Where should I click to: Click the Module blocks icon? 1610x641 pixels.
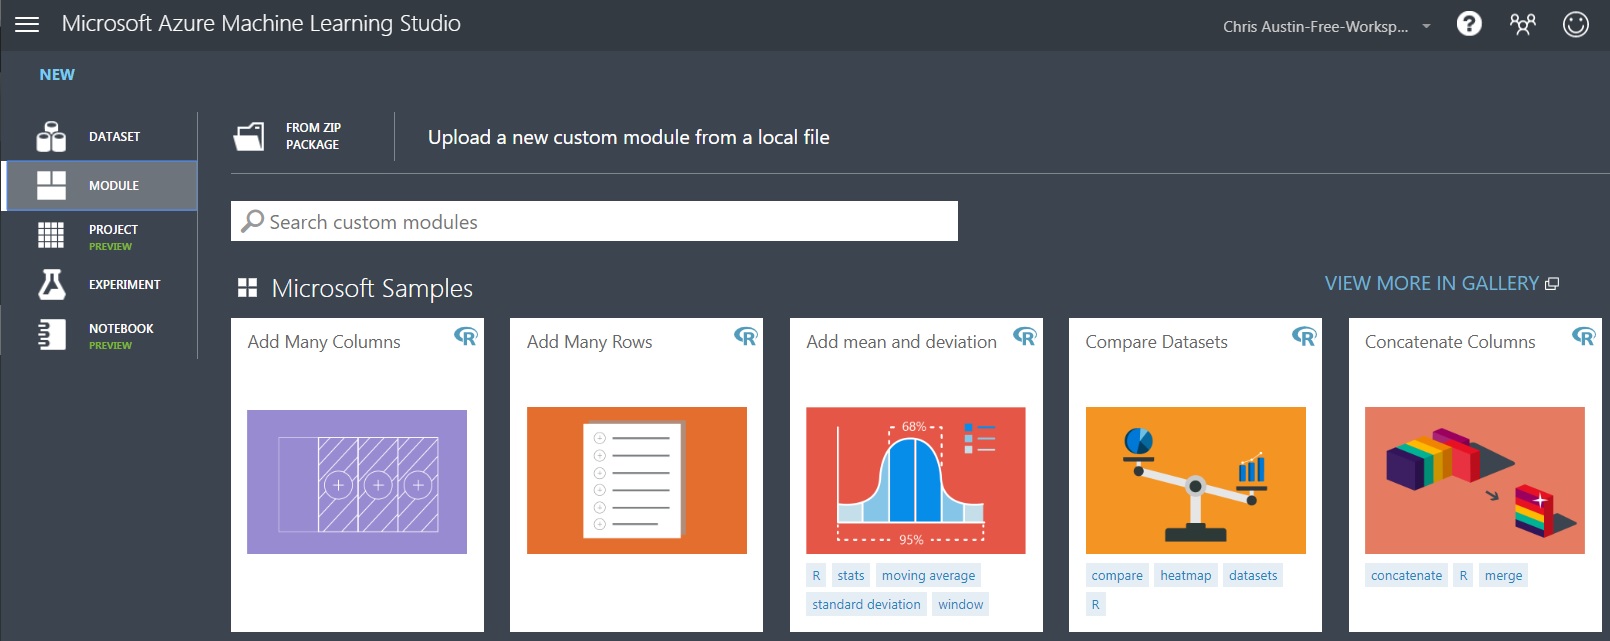51,185
